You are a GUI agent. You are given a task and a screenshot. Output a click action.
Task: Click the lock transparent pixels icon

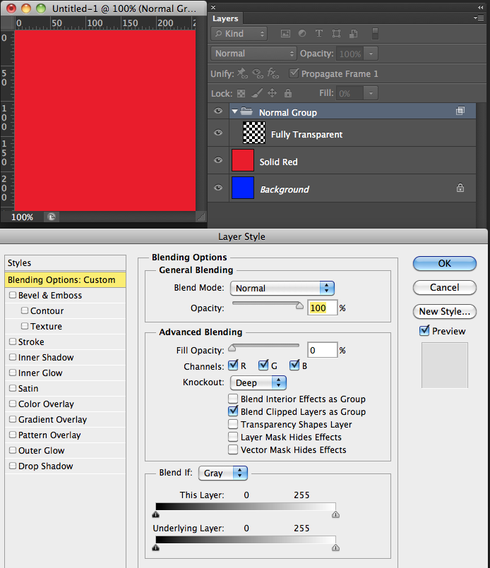(241, 94)
